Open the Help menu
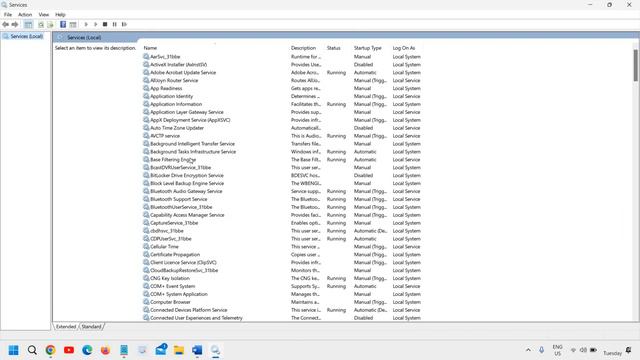 click(60, 15)
